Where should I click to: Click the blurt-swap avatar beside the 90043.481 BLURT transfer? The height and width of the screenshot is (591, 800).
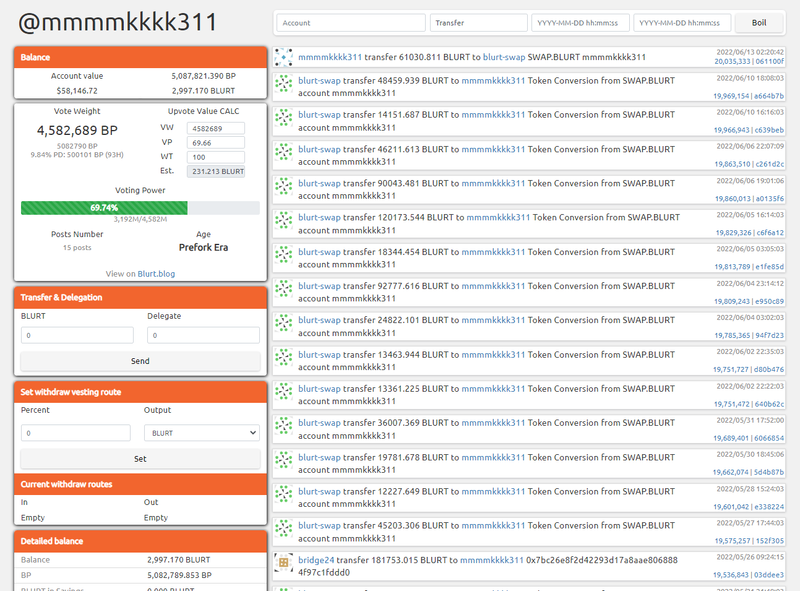coord(283,189)
